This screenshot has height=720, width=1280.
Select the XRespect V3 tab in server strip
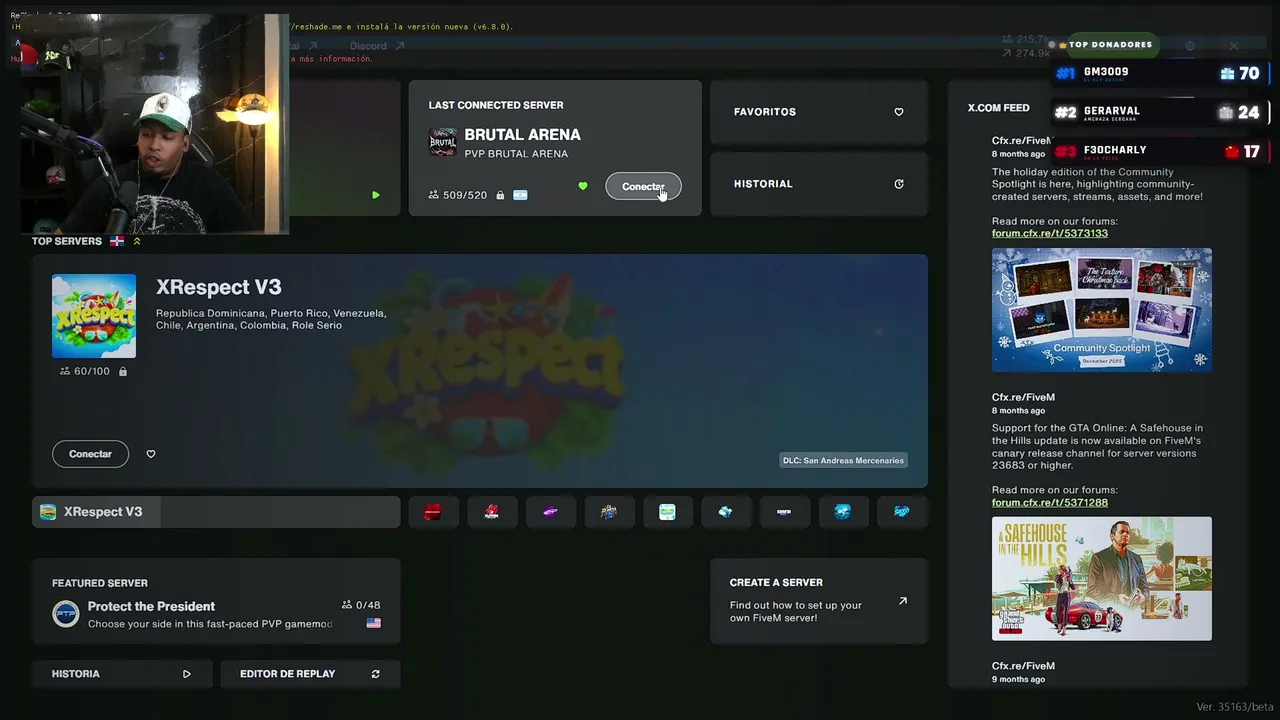(216, 512)
